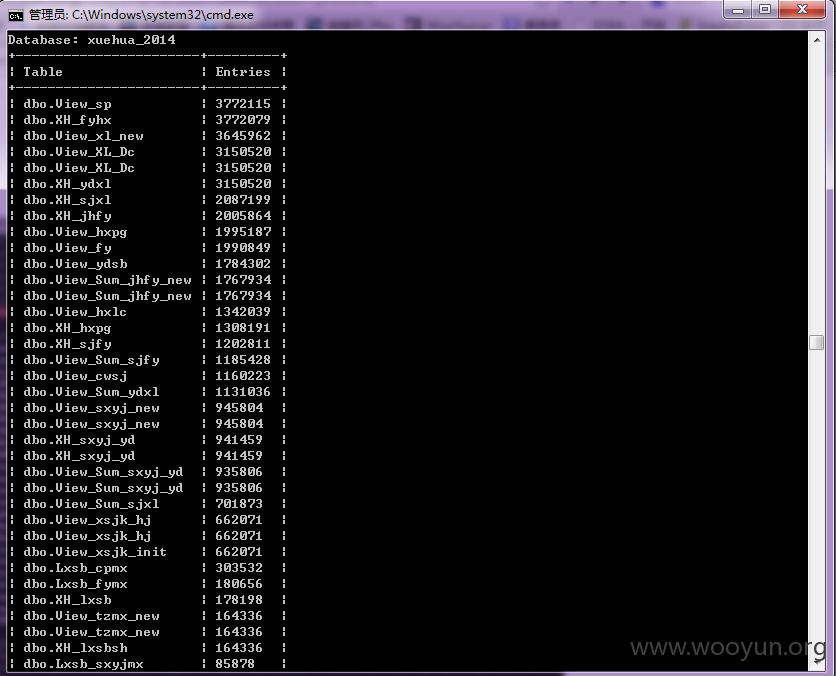This screenshot has width=836, height=676.
Task: Select the dbo.View_Sum_sjxl table name
Action: click(x=91, y=504)
